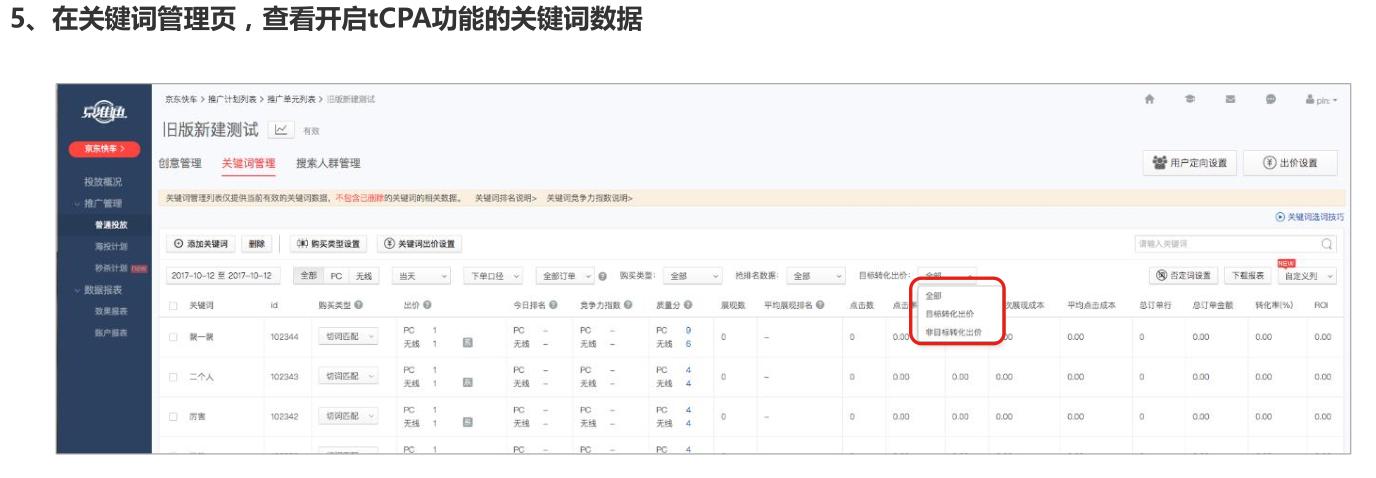The width and height of the screenshot is (1376, 478).
Task: Check the 二个人 keyword row checkbox
Action: (174, 377)
